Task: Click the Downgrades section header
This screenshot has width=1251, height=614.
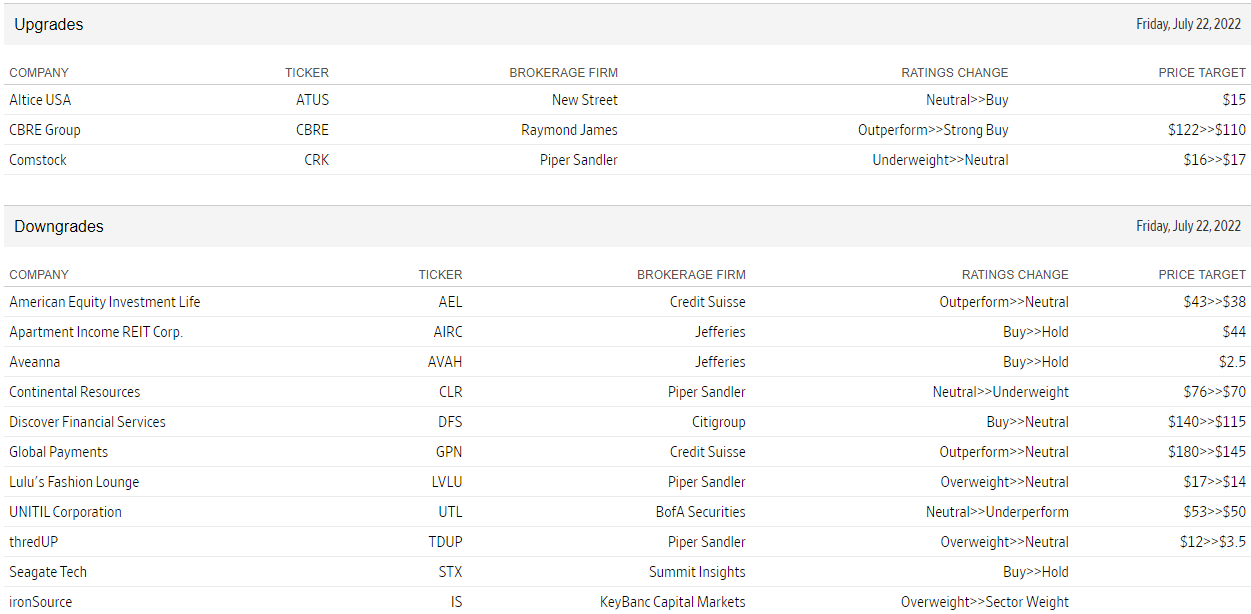Action: [59, 227]
